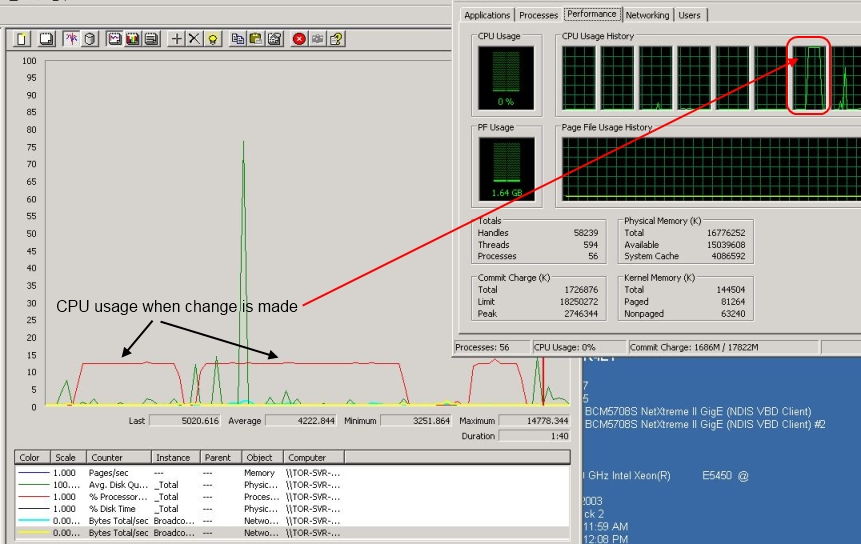Click the Copy Properties toolbar icon
Image resolution: width=861 pixels, height=544 pixels.
[x=238, y=39]
